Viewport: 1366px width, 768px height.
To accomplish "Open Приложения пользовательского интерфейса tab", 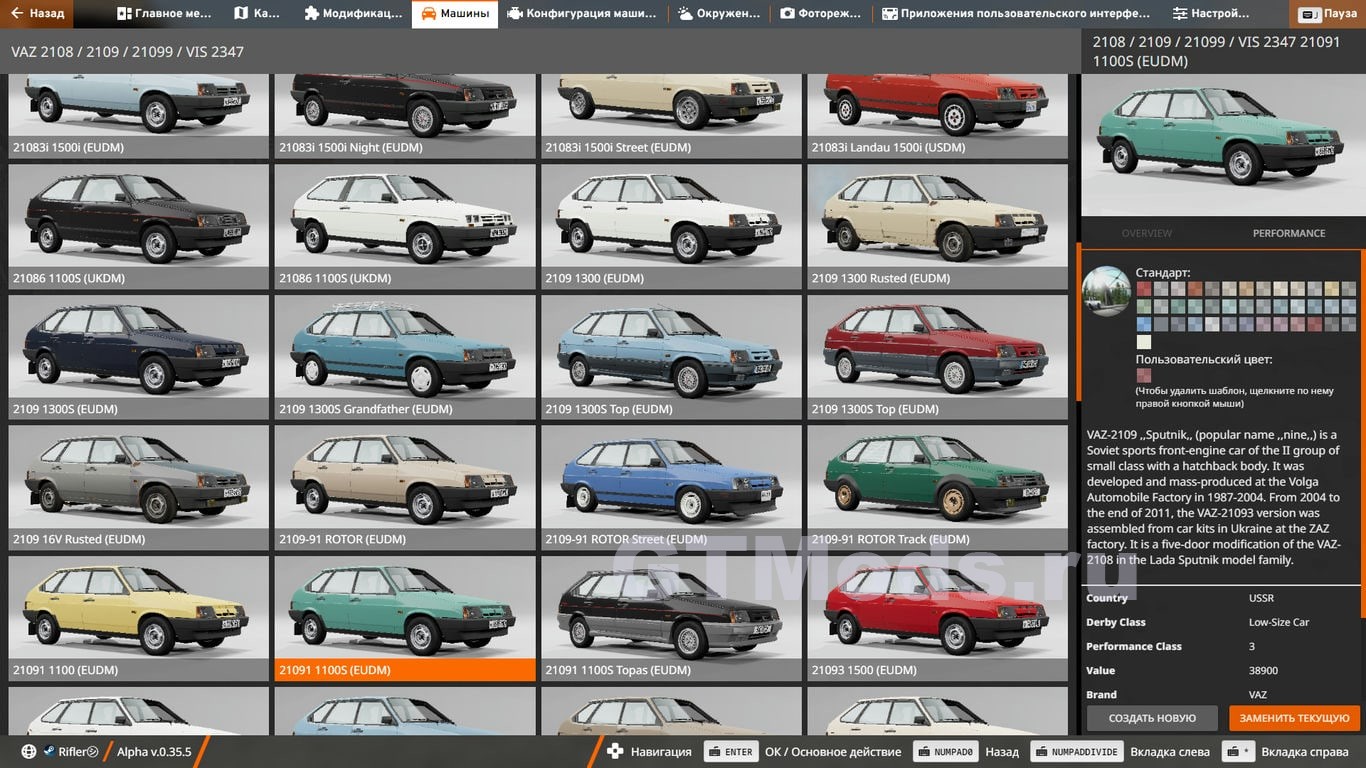I will 1015,14.
